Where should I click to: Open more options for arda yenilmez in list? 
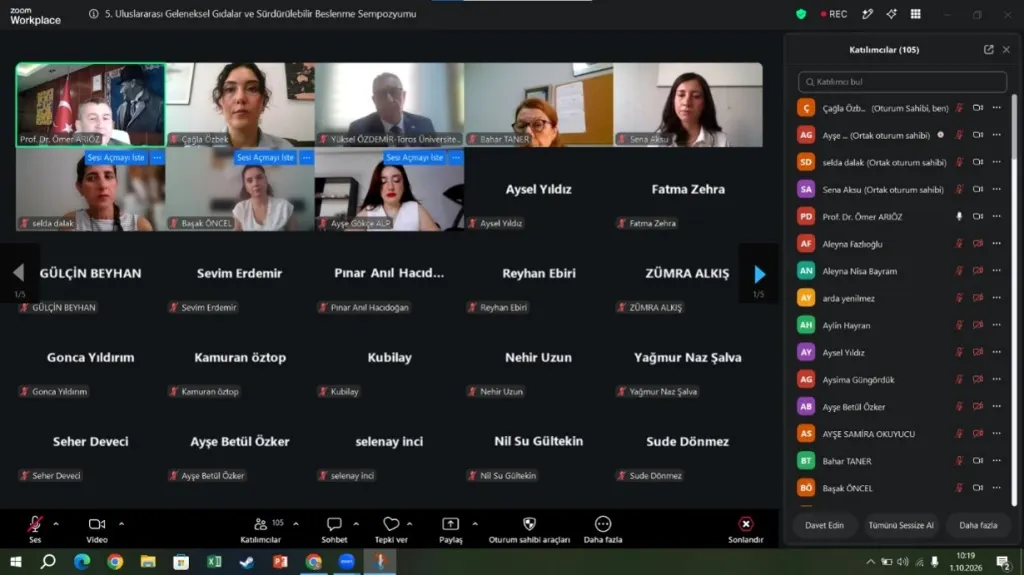coord(997,298)
